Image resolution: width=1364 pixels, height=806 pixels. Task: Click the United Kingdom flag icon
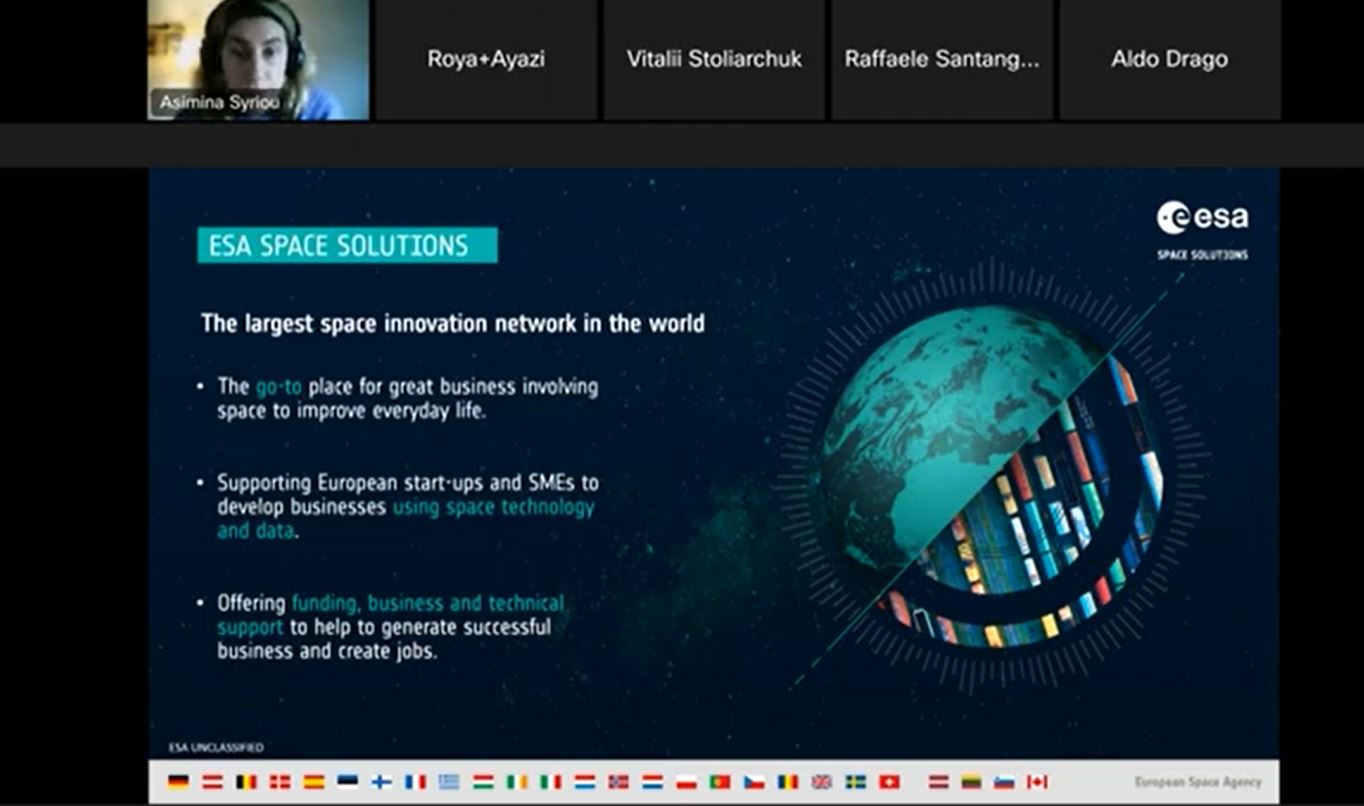tap(821, 782)
